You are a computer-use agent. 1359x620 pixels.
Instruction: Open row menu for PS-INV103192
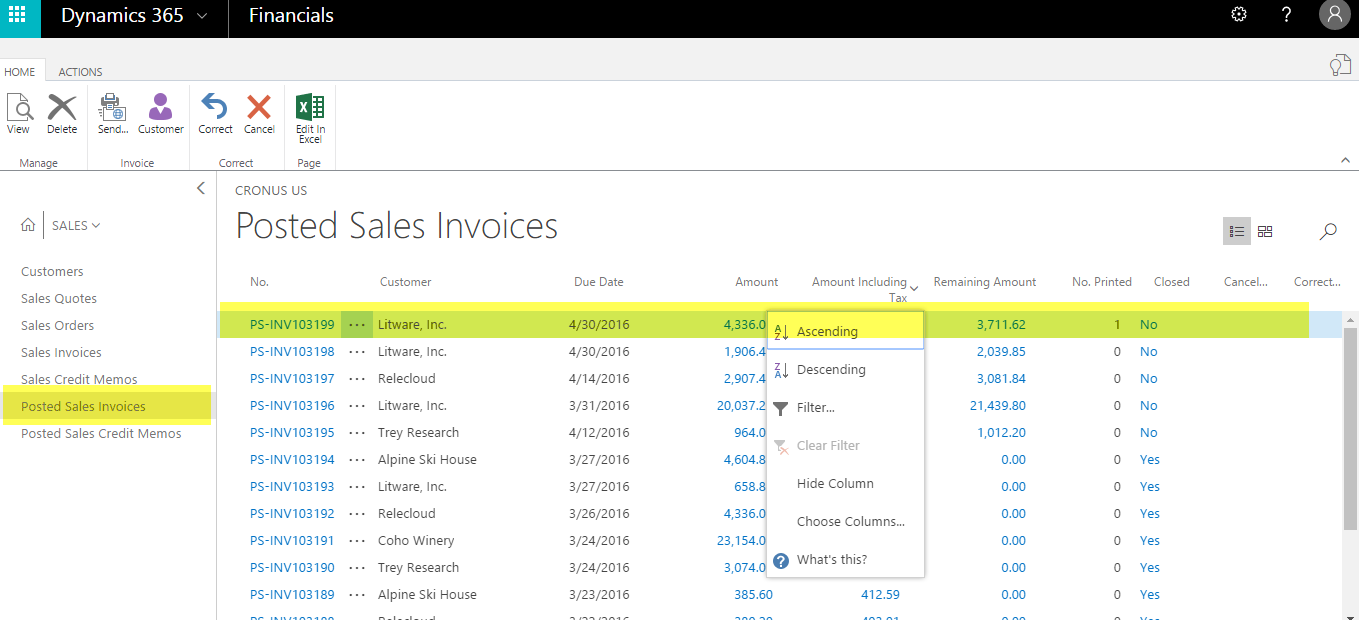[x=357, y=514]
